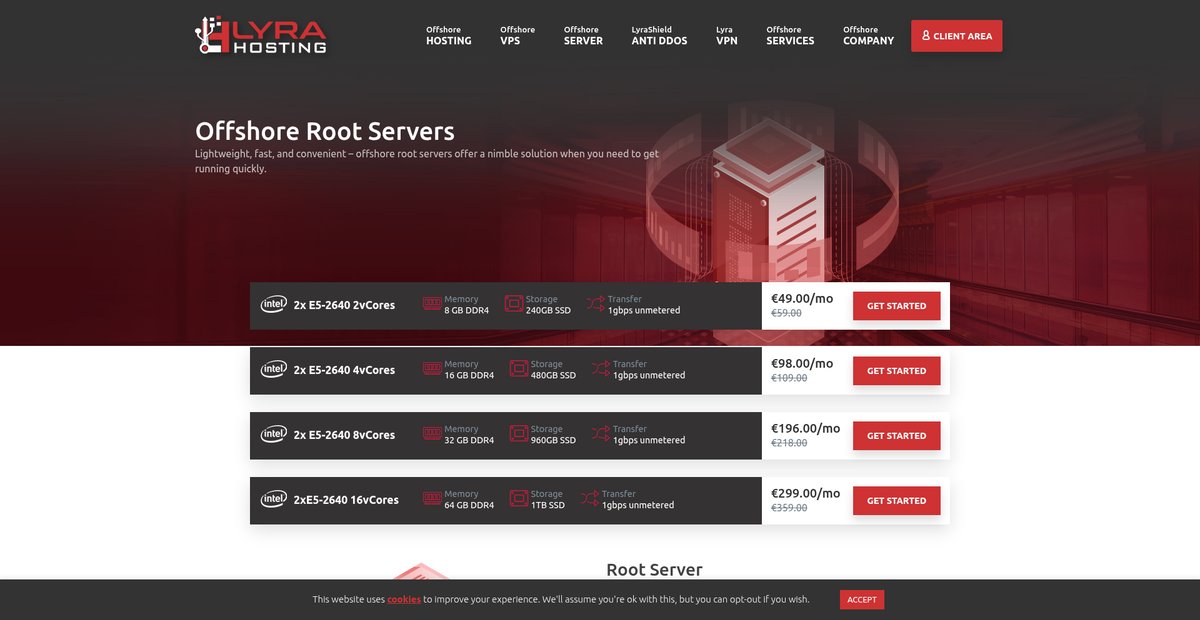The image size is (1200, 620).
Task: Click the €299.00/mo price
Action: [x=806, y=493]
